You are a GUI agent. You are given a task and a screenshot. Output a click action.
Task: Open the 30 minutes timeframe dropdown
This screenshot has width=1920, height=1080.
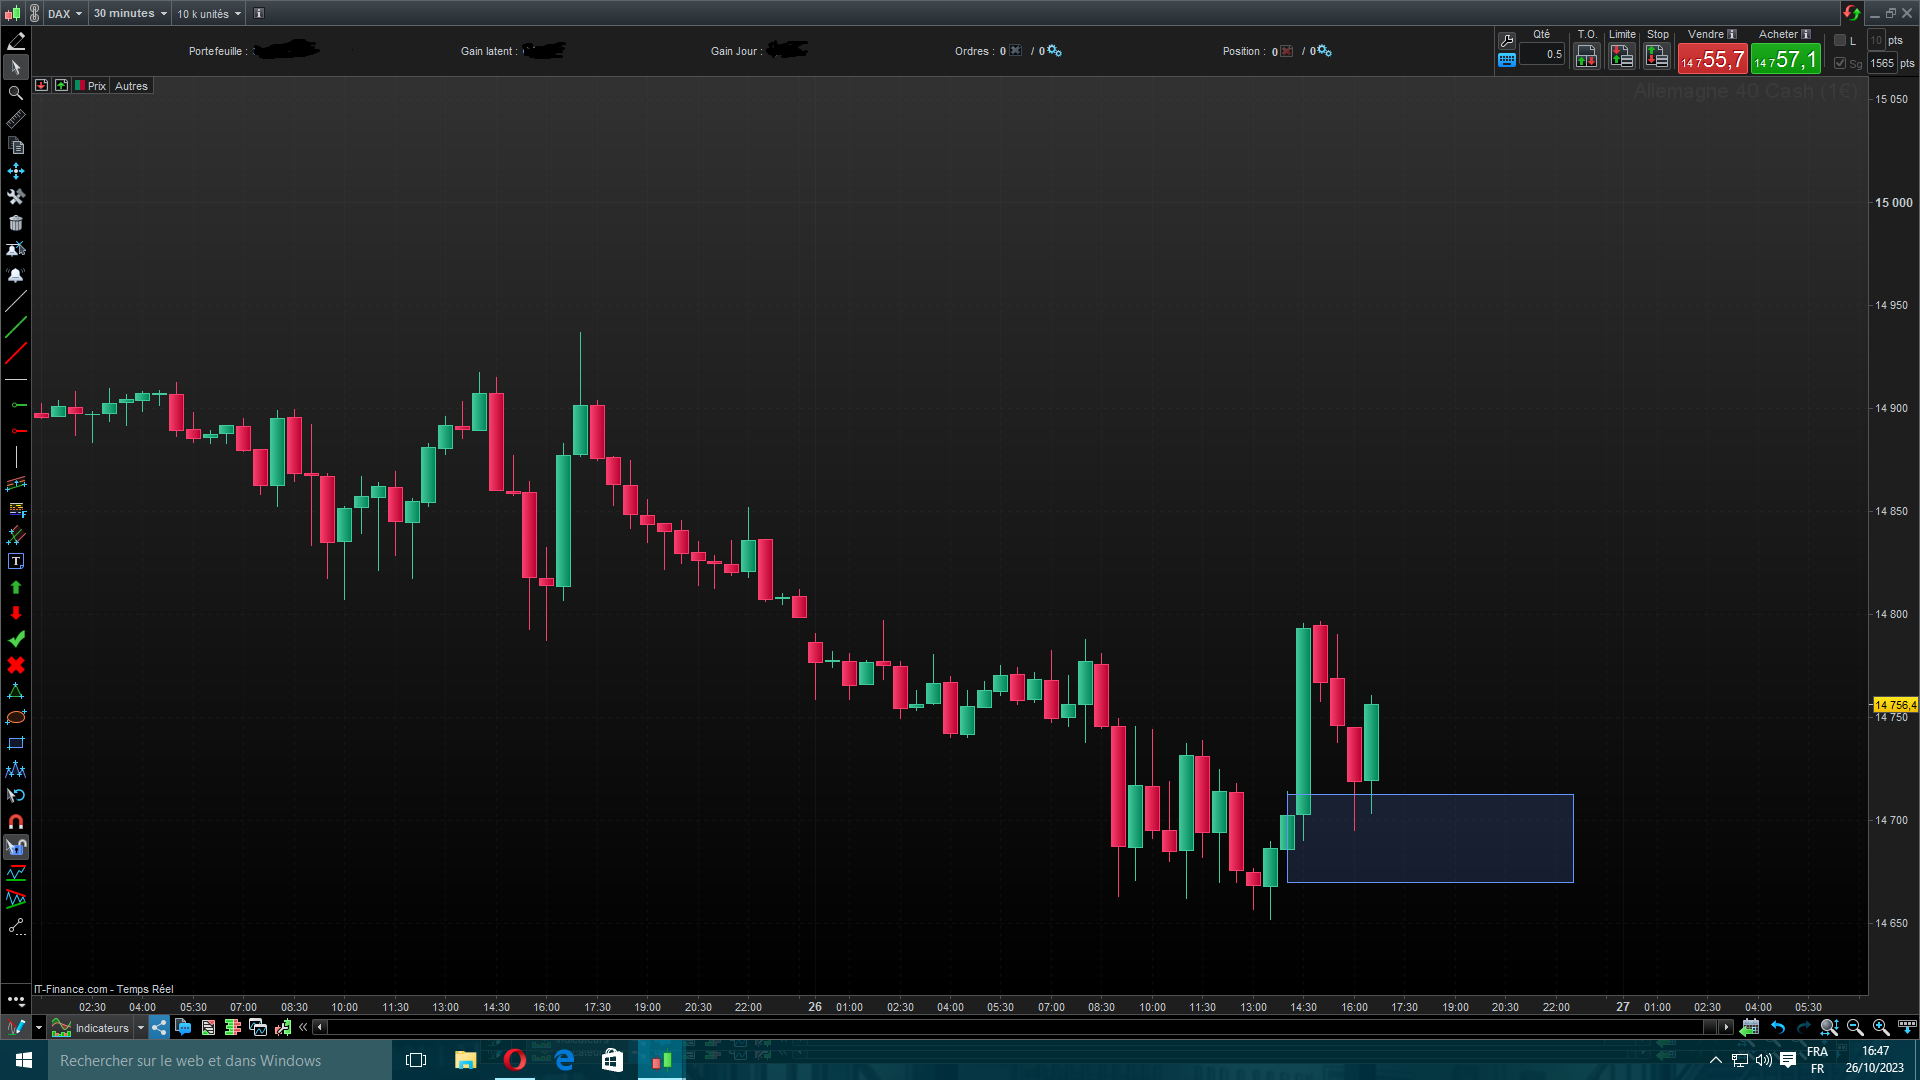pos(130,14)
